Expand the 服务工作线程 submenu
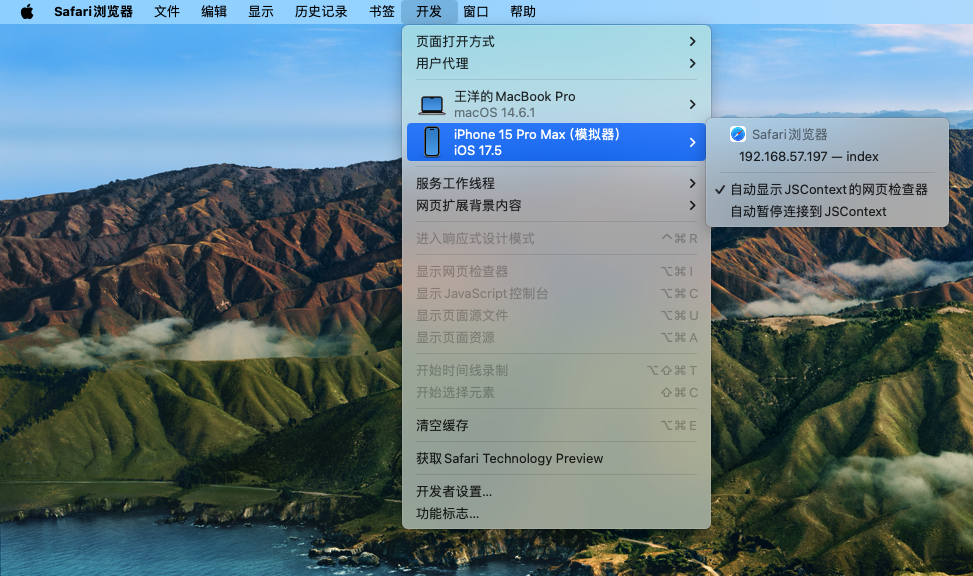The image size is (973, 576). [x=556, y=183]
